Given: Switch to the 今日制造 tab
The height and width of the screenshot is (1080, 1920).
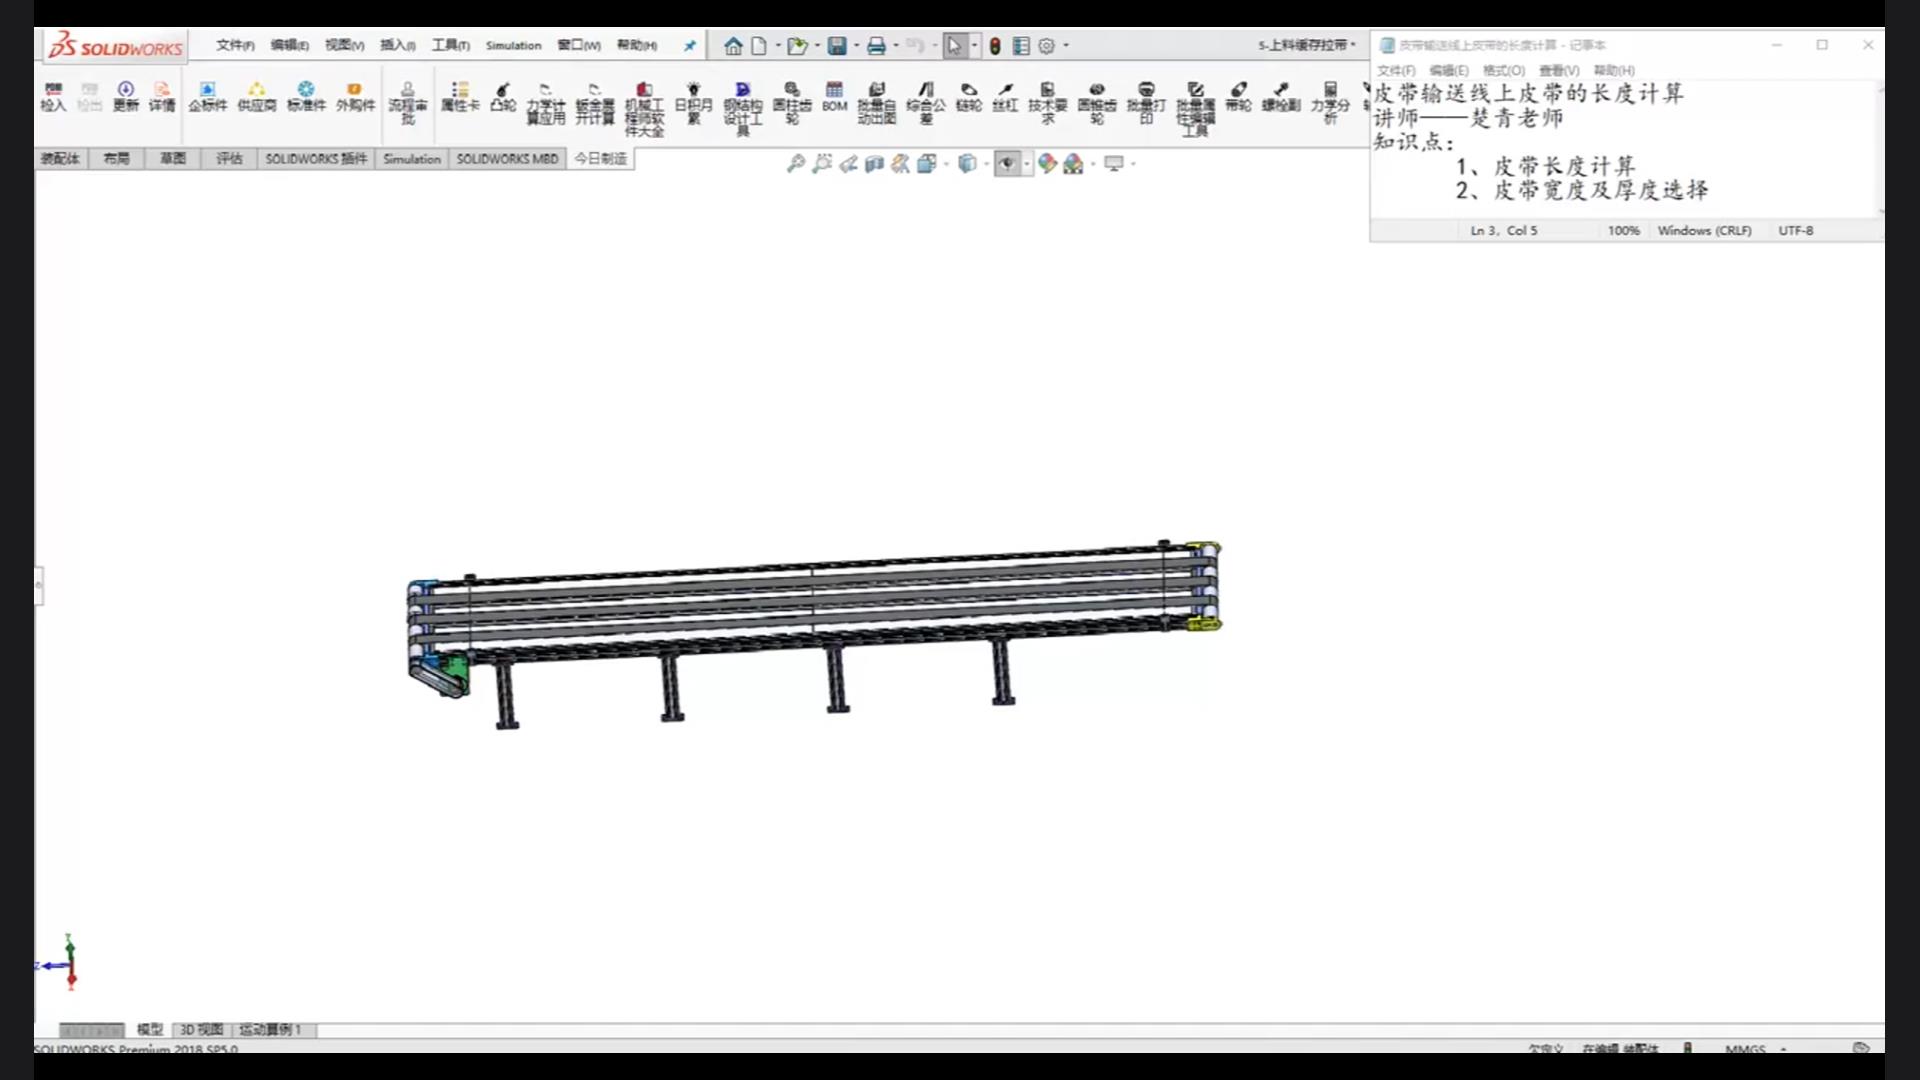Looking at the screenshot, I should pos(600,159).
